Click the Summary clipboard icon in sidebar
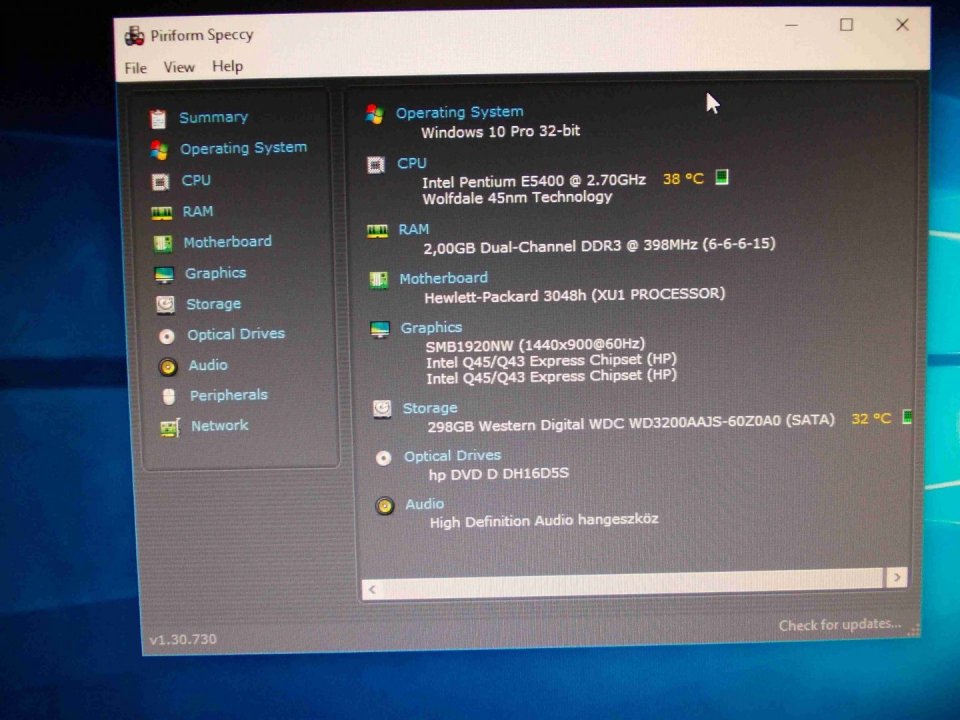 point(158,119)
